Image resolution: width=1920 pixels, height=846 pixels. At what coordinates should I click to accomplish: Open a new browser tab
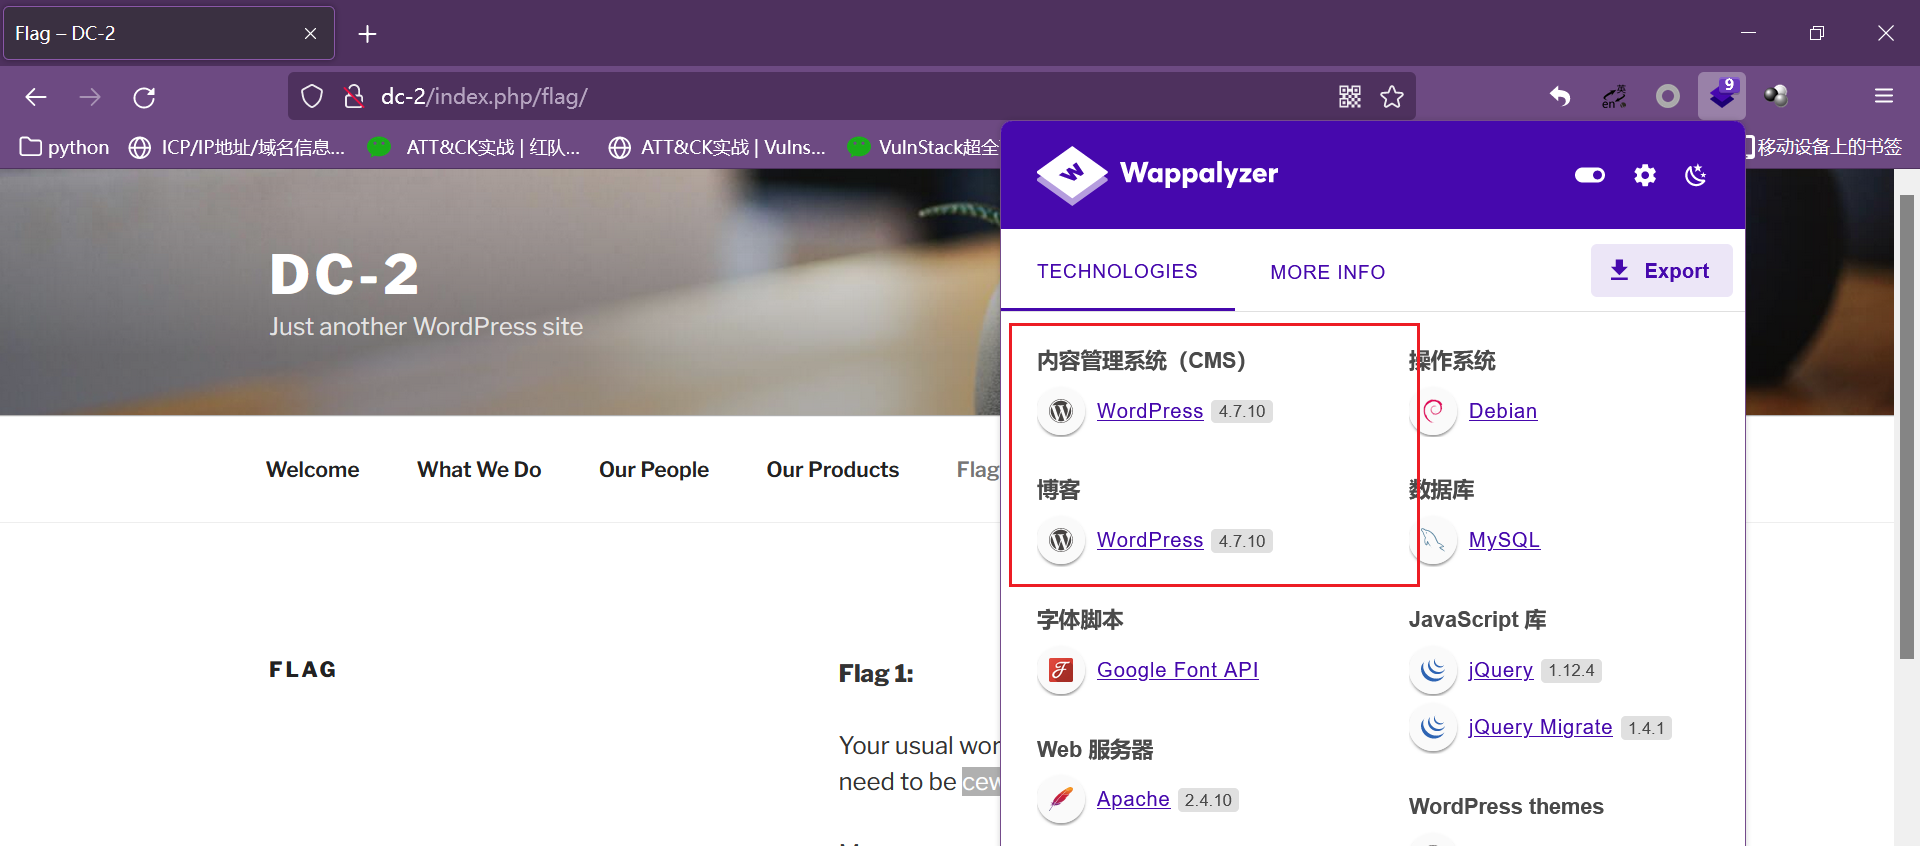click(367, 34)
